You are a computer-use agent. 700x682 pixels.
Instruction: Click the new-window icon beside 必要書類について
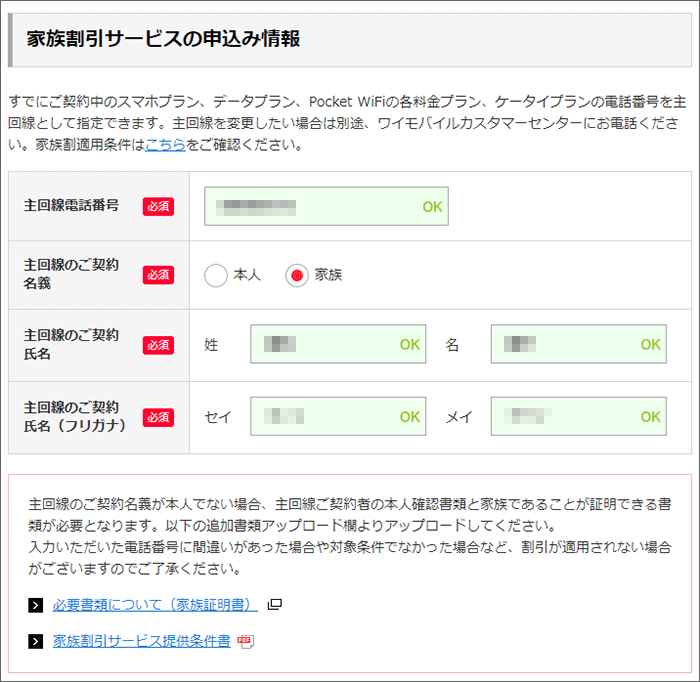coord(275,604)
